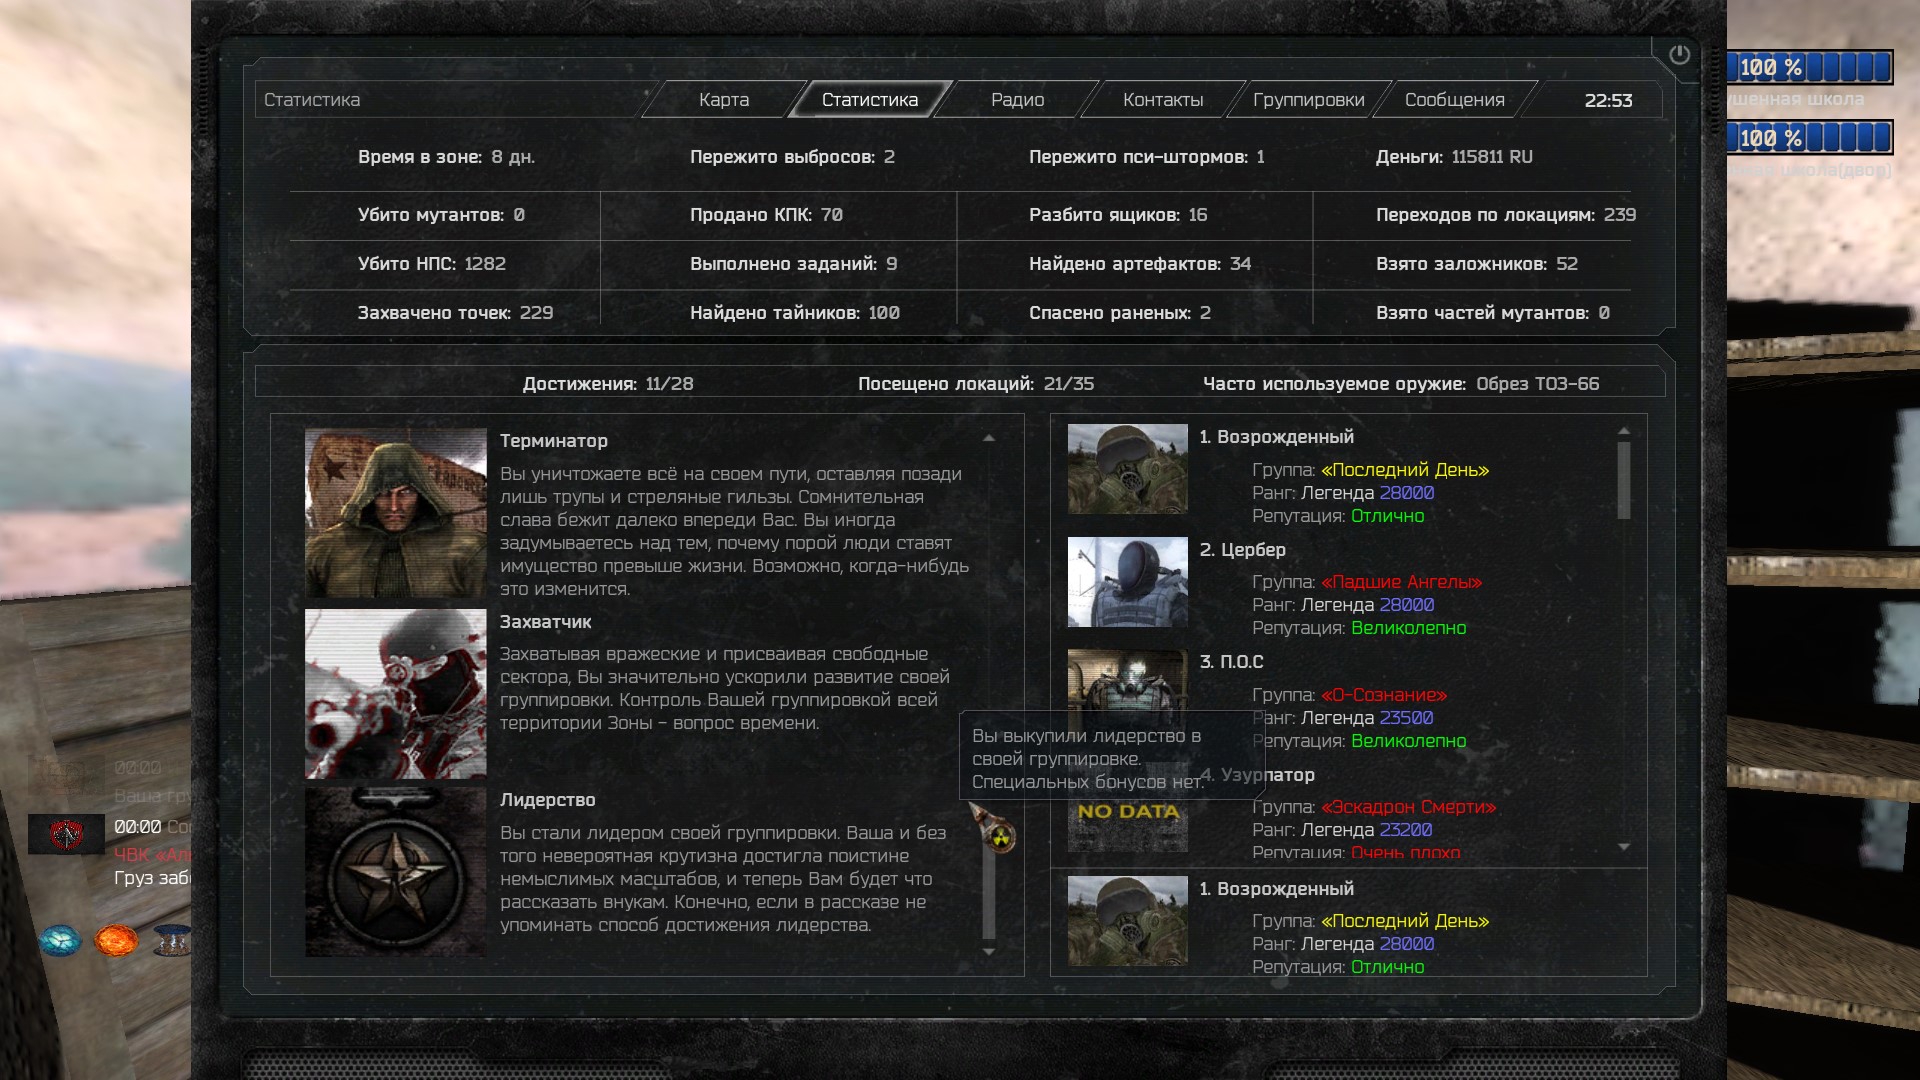
Task: Click the spool-shaped artifact icon
Action: coord(172,940)
